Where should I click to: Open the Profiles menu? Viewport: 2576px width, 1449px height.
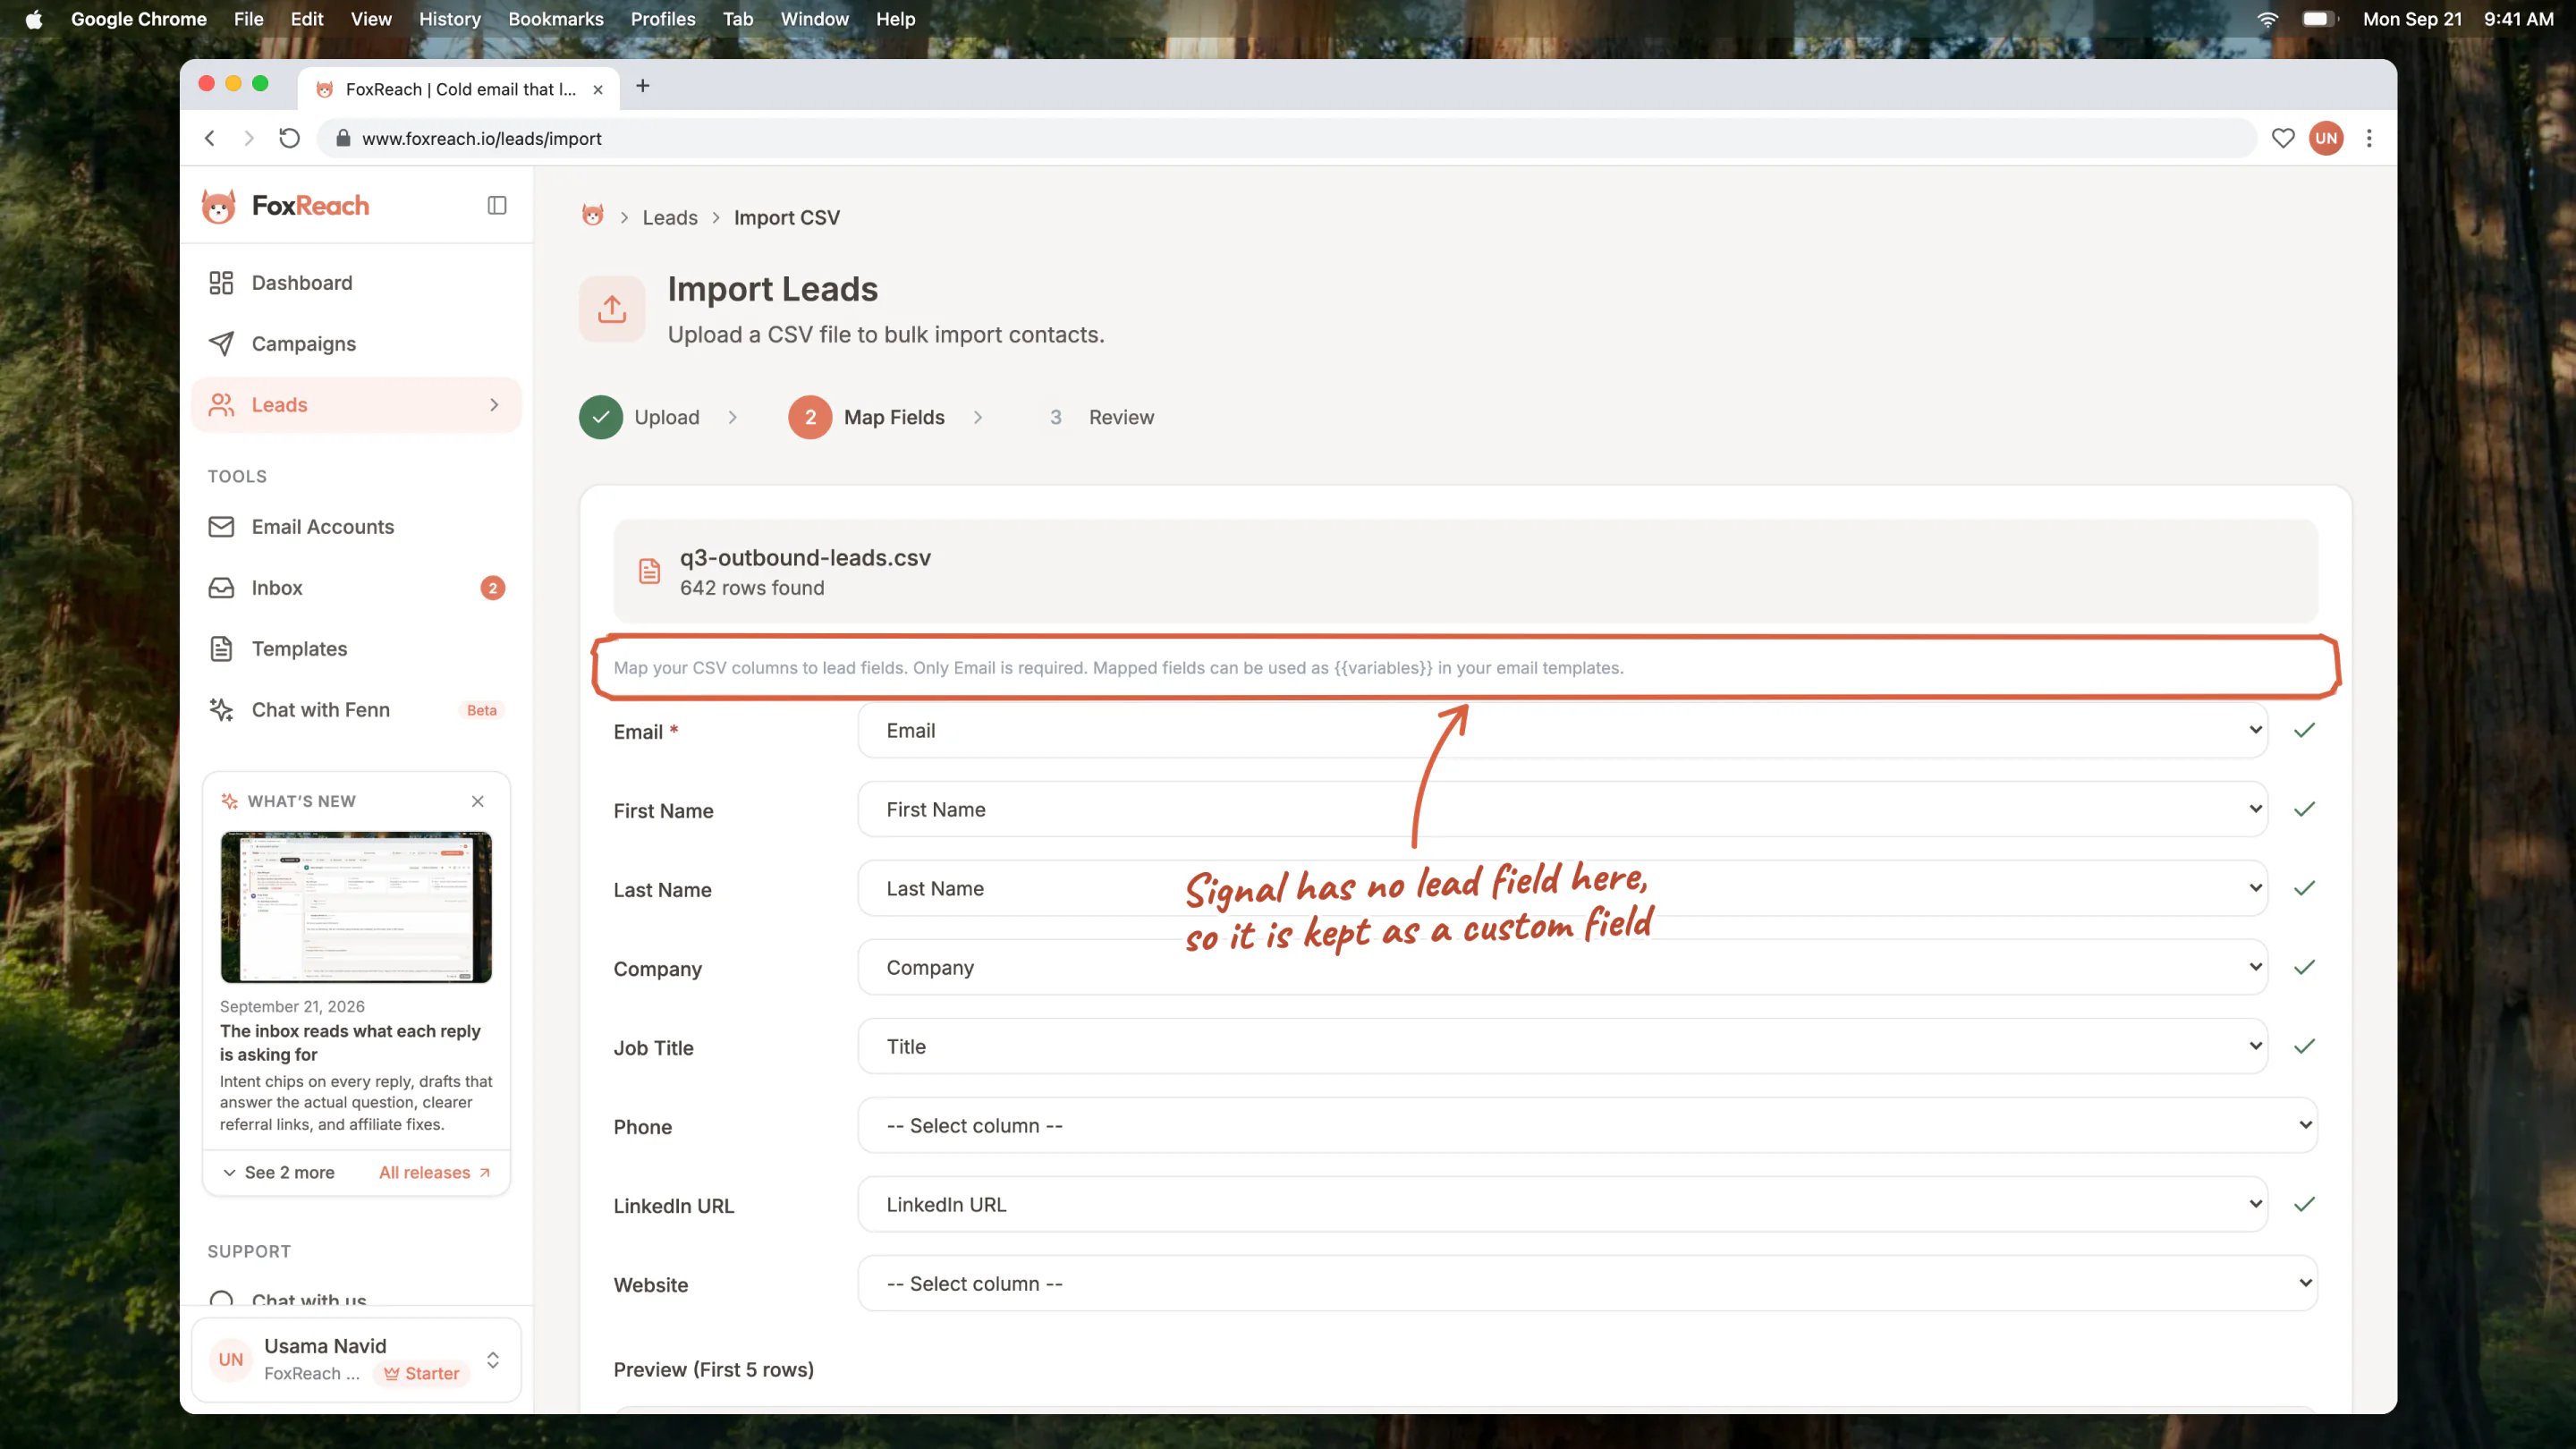(x=663, y=19)
